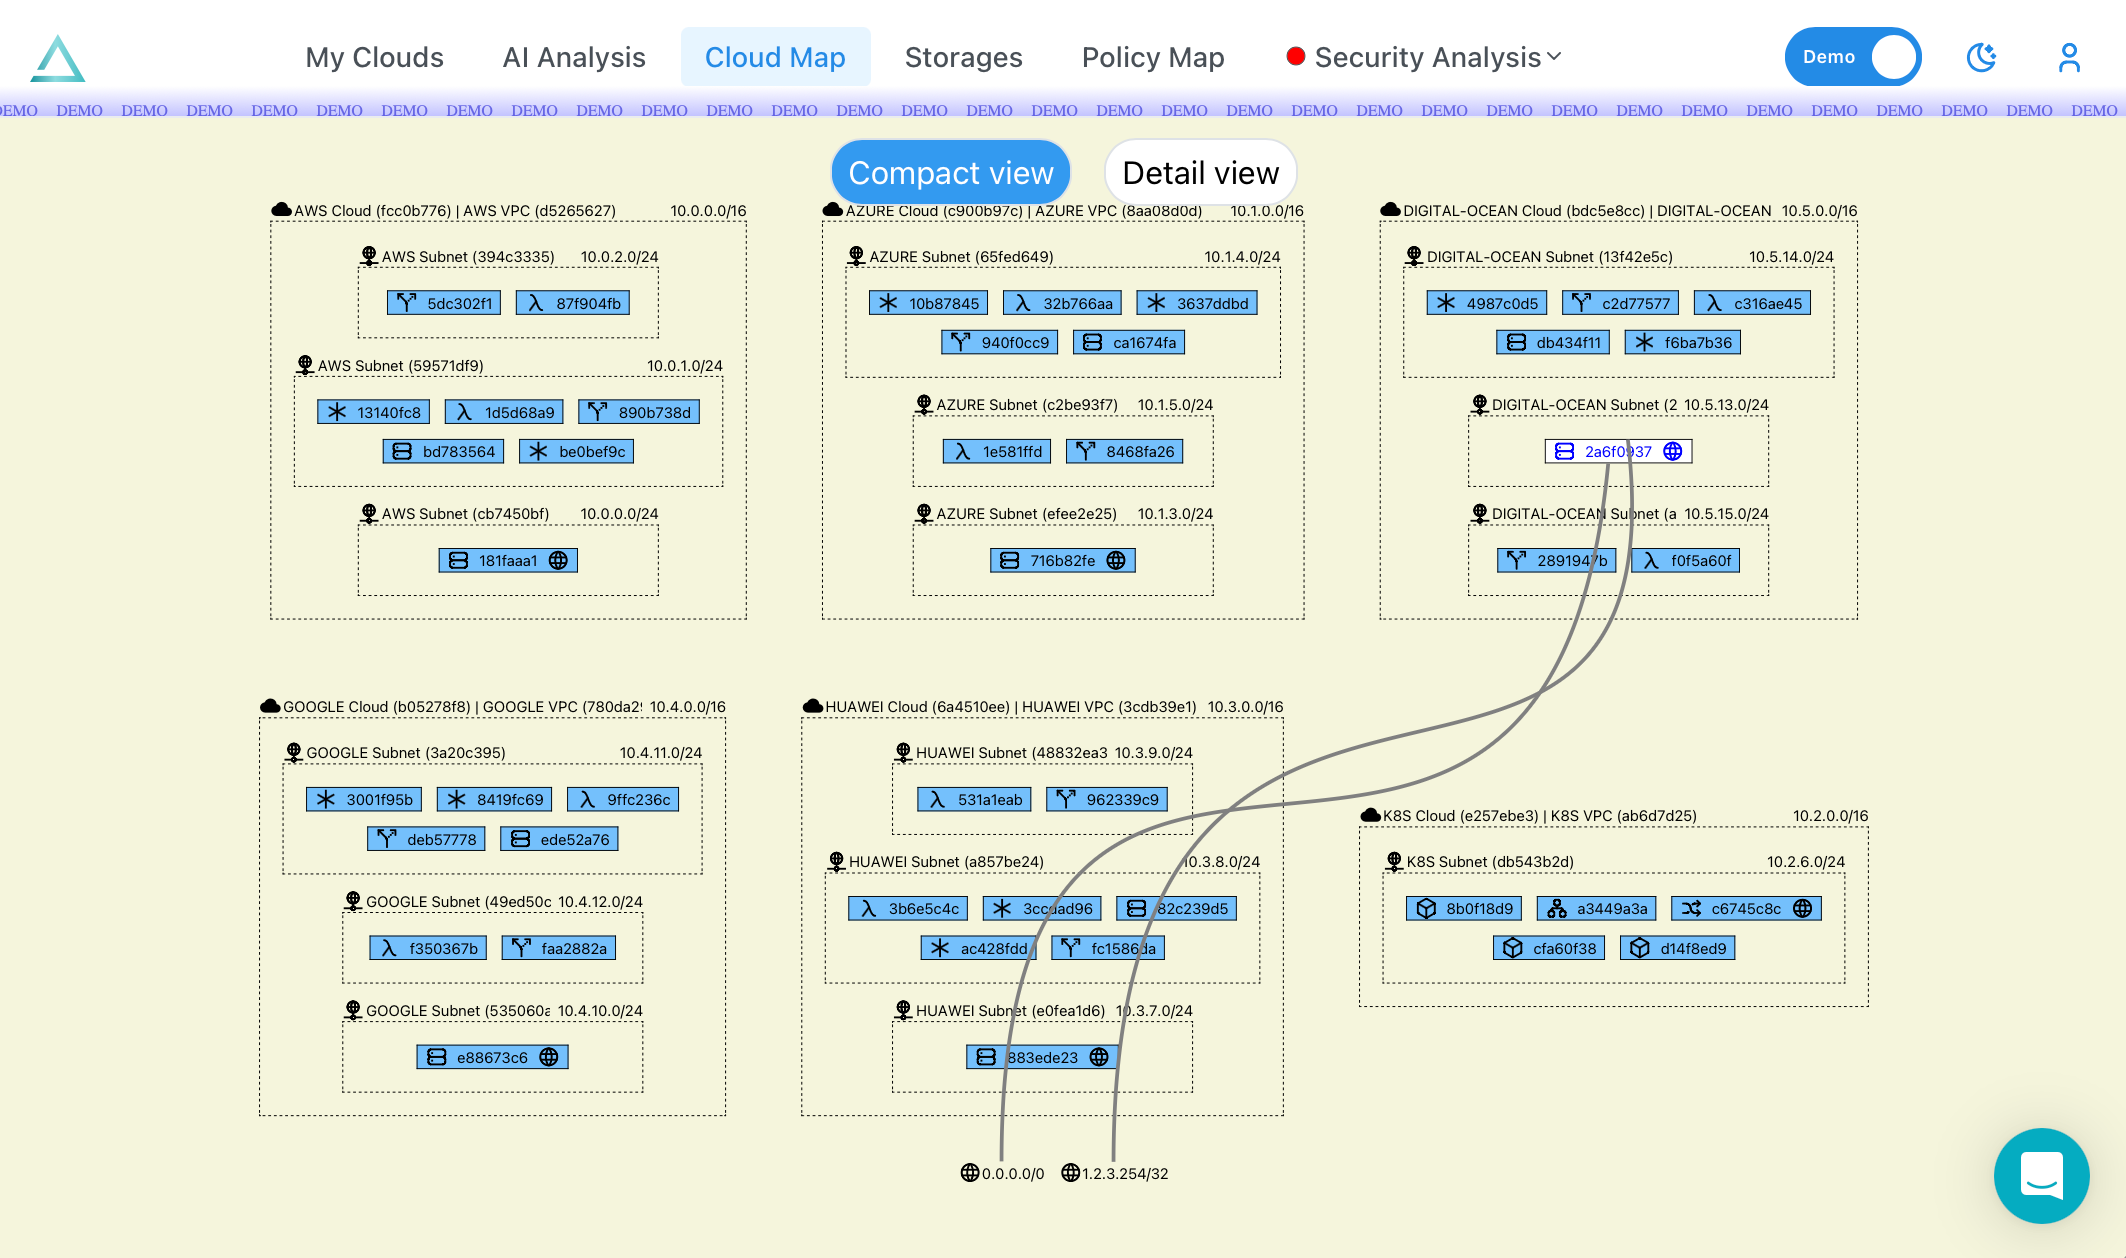This screenshot has height=1258, width=2126.
Task: Click Google node deb57778
Action: tap(426, 840)
